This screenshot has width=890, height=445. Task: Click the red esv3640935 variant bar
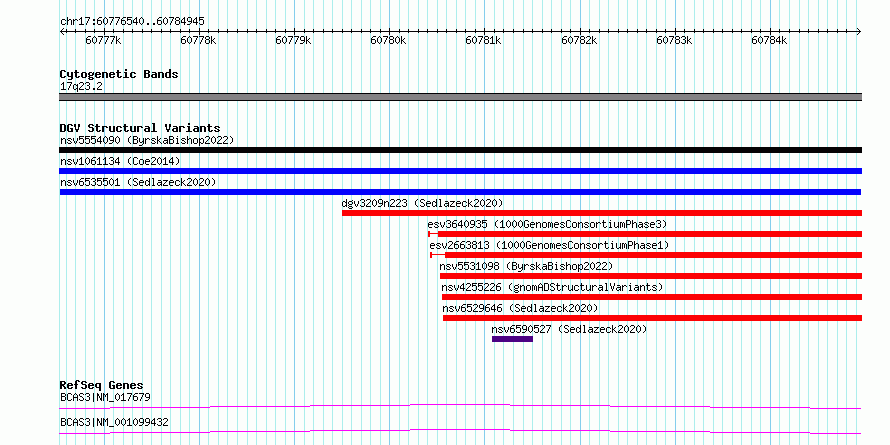[645, 234]
